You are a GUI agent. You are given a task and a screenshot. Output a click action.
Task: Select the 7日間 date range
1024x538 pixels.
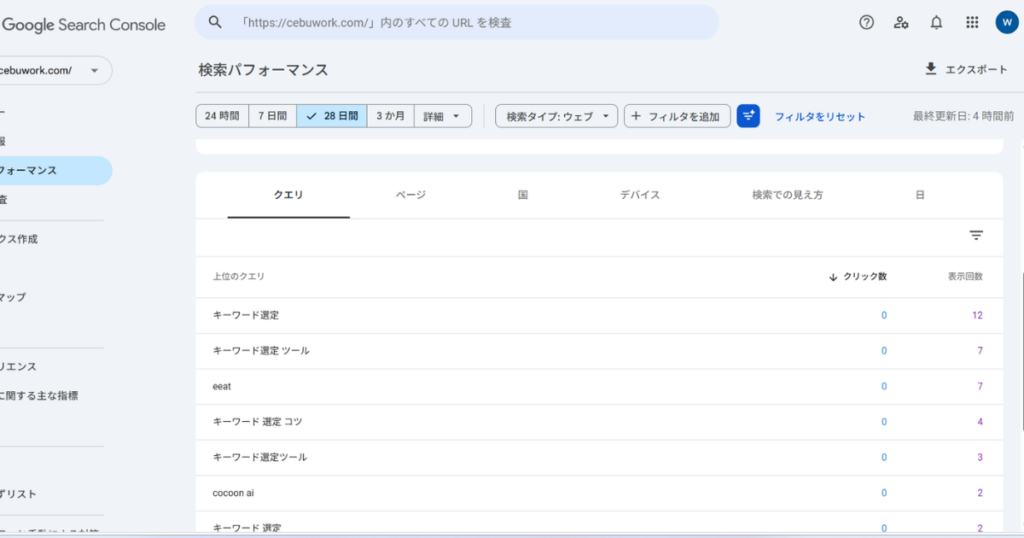272,116
